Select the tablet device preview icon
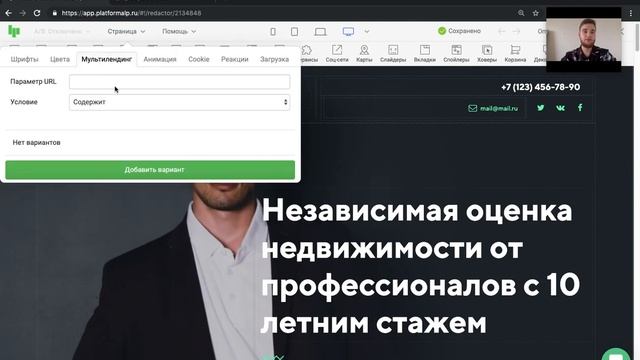Viewport: 640px width, 360px height. pos(294,31)
